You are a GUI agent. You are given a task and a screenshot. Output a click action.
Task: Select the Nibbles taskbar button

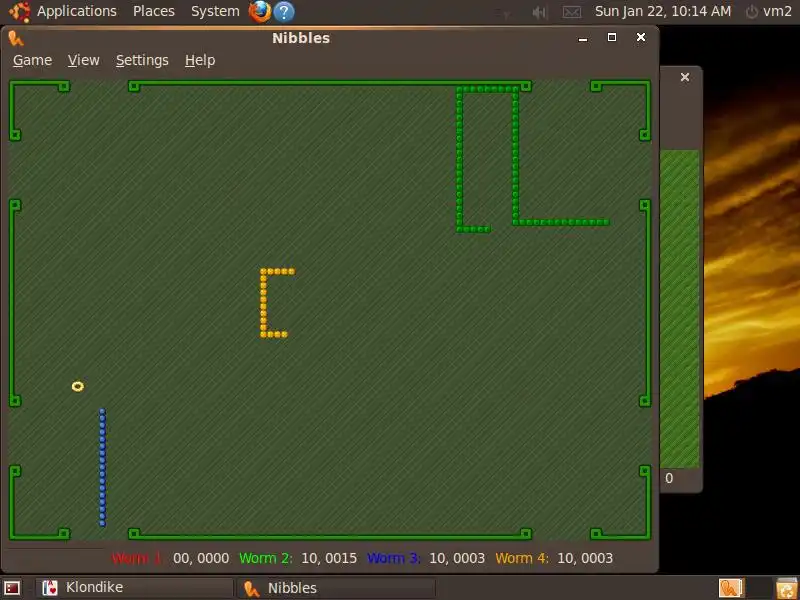[337, 588]
